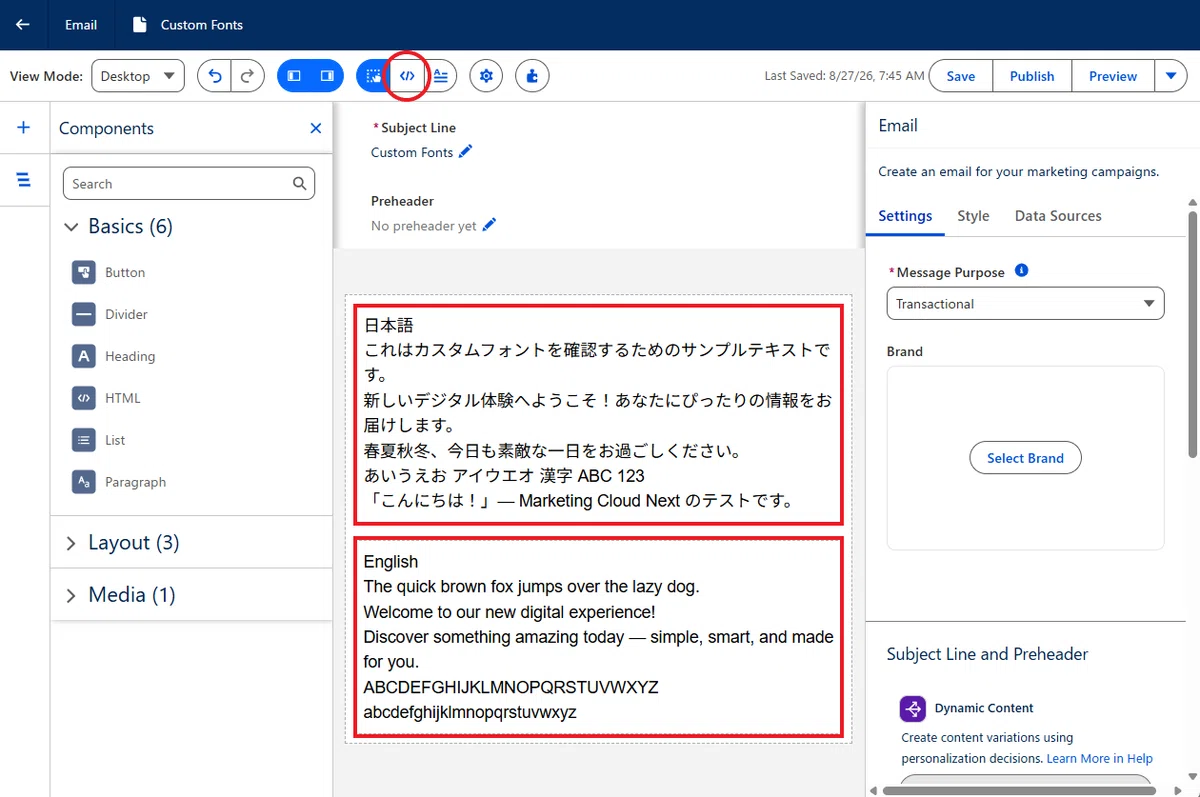Click the plus add-component icon
The width and height of the screenshot is (1200, 797).
point(24,128)
